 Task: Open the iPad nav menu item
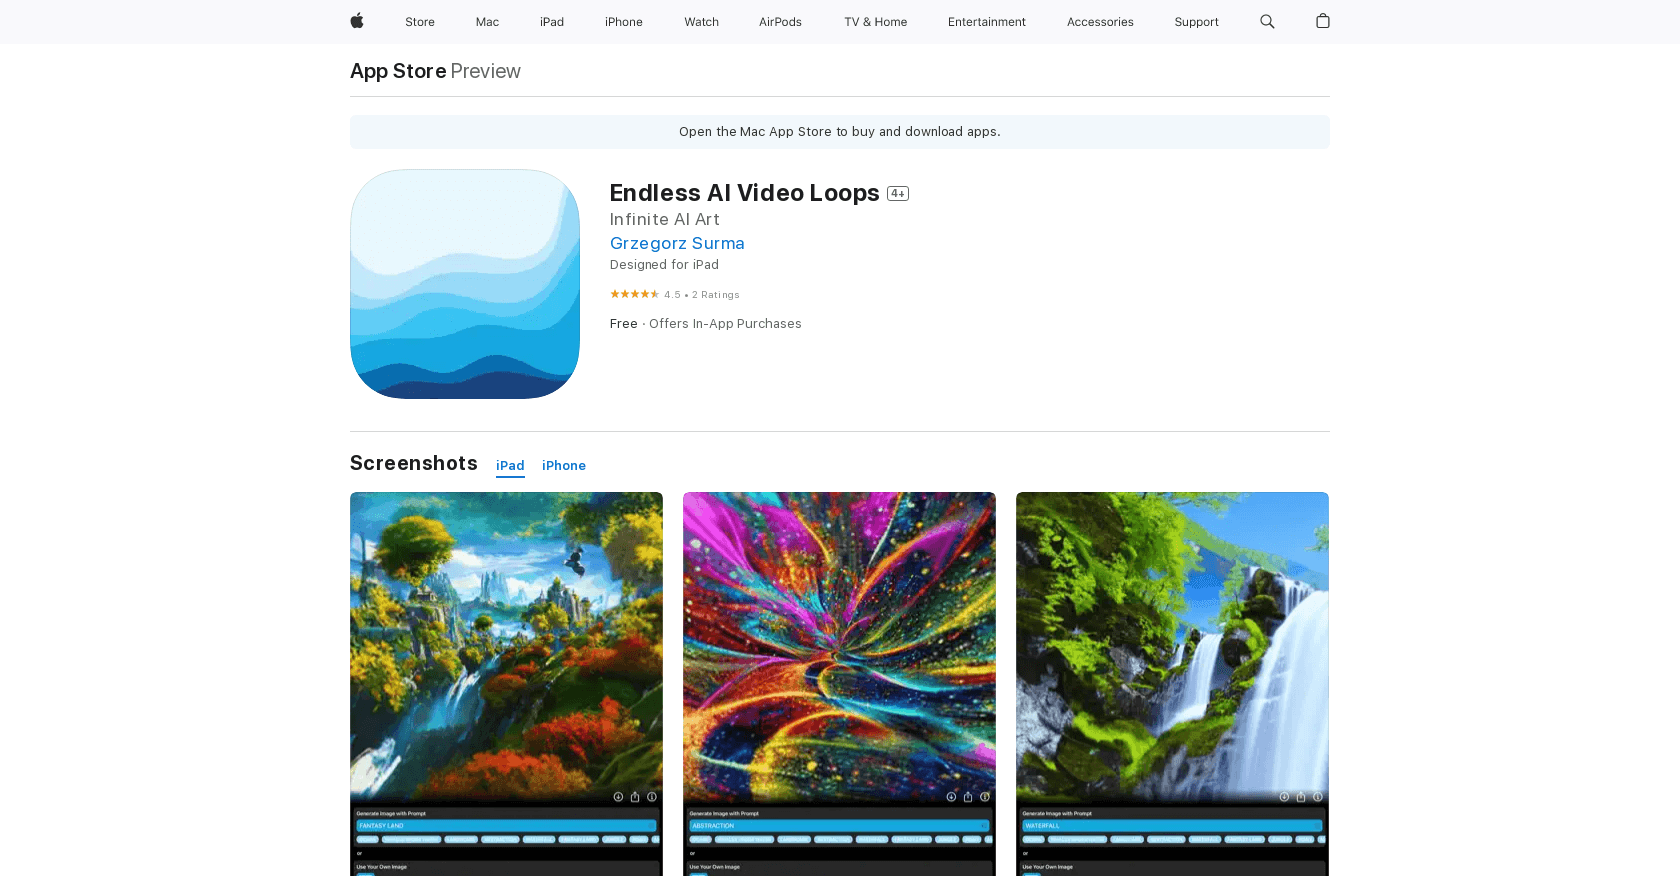tap(552, 22)
